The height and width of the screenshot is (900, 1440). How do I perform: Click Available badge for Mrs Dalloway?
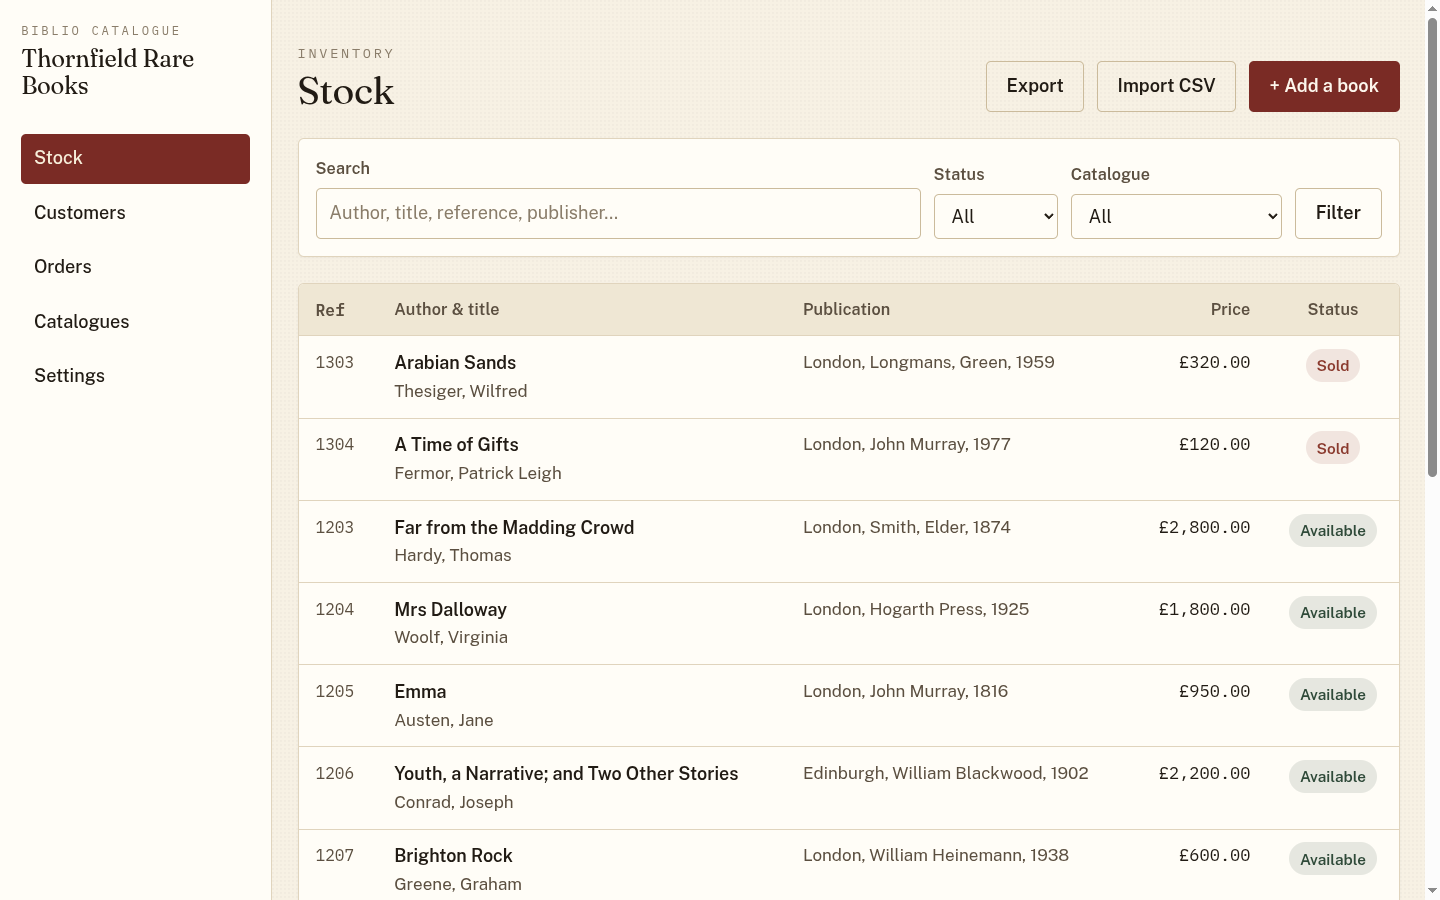(1333, 613)
